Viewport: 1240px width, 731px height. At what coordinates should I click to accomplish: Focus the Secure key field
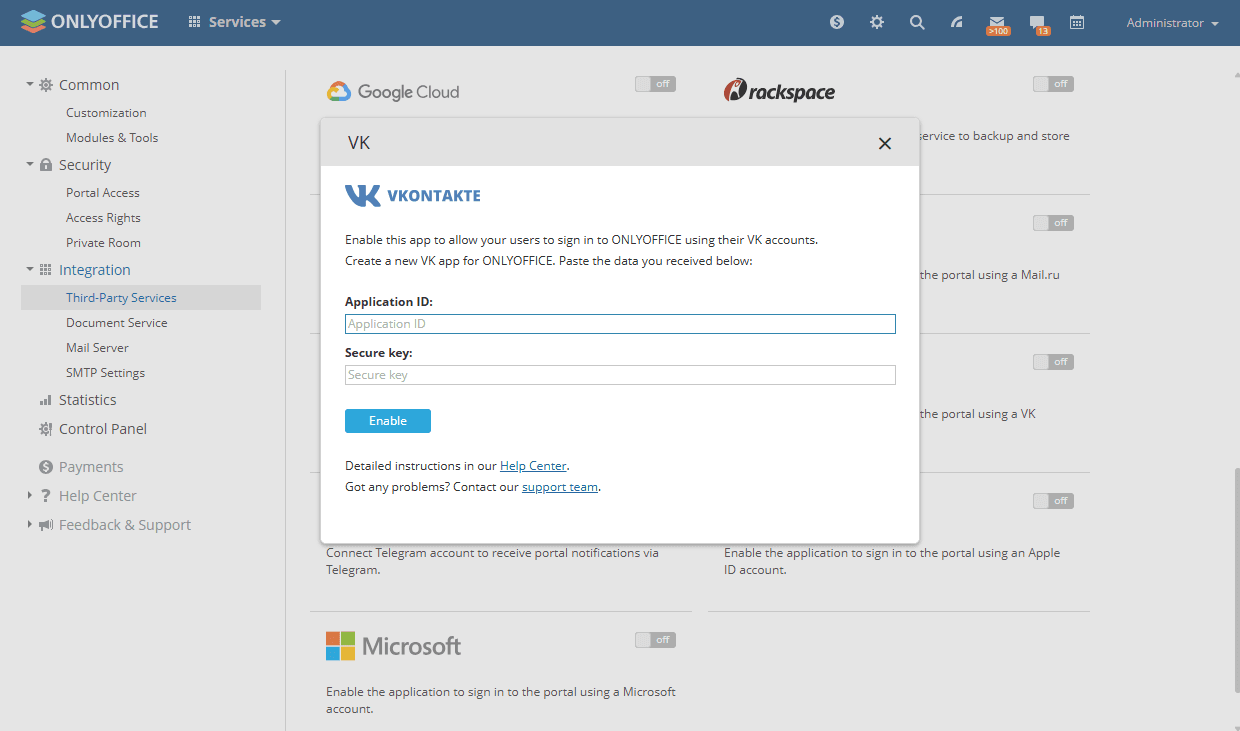pyautogui.click(x=620, y=375)
